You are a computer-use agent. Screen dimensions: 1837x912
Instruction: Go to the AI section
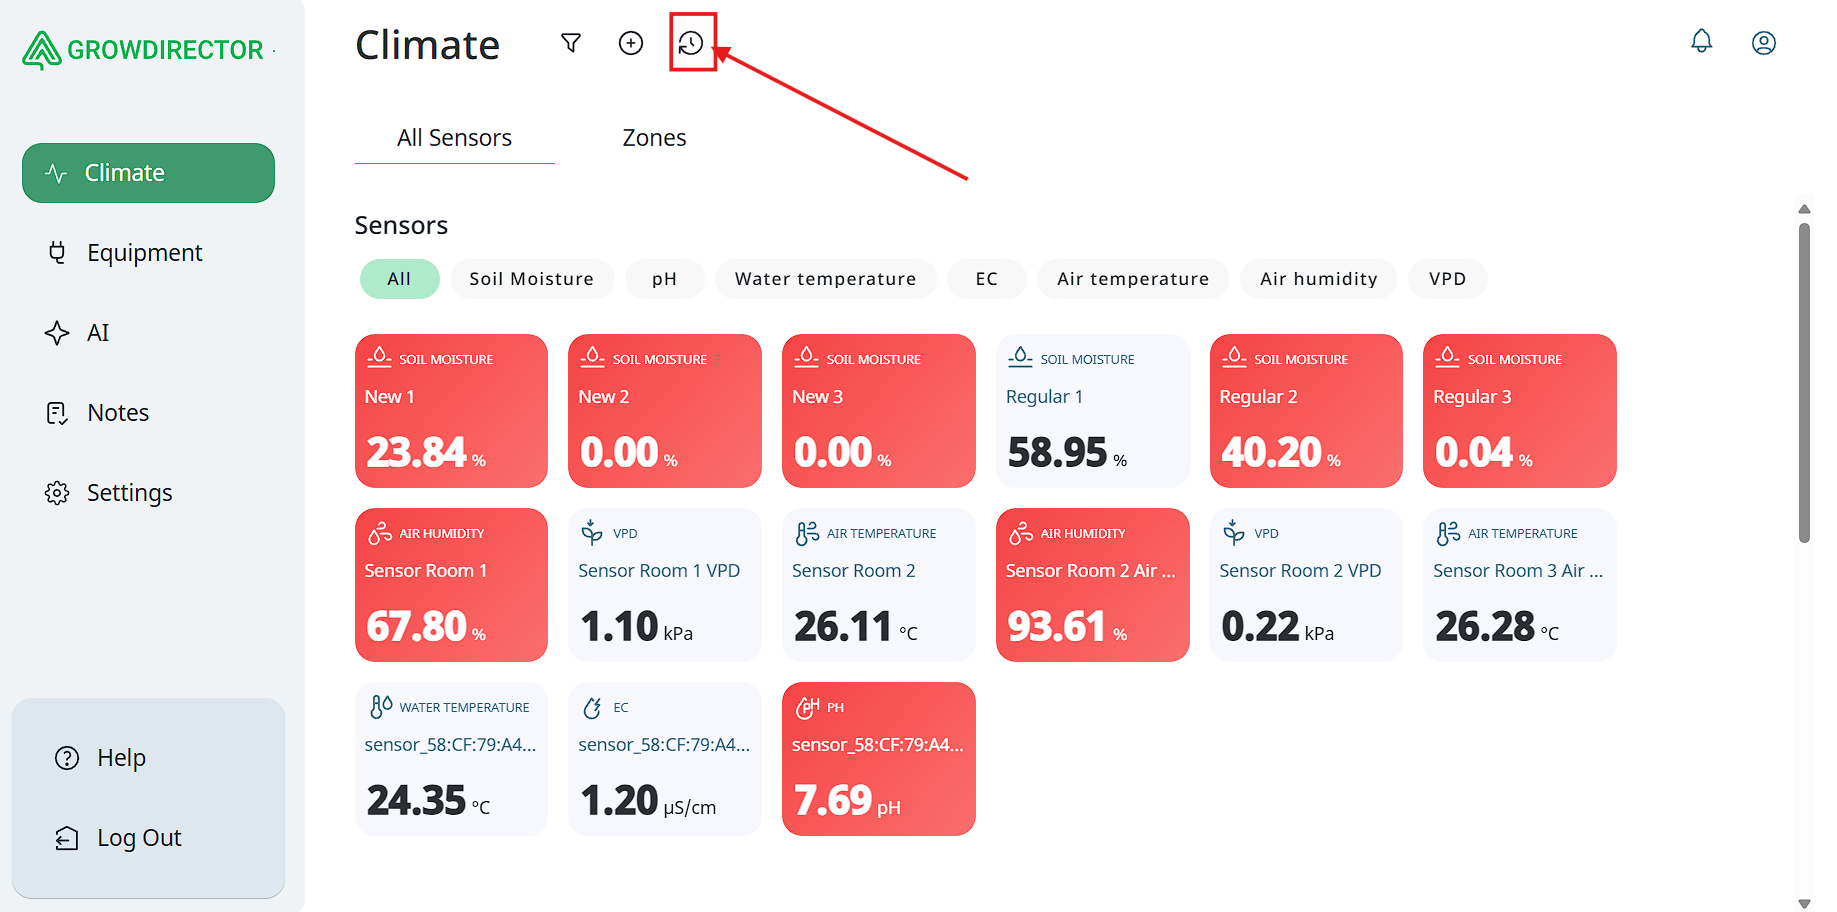tap(97, 333)
